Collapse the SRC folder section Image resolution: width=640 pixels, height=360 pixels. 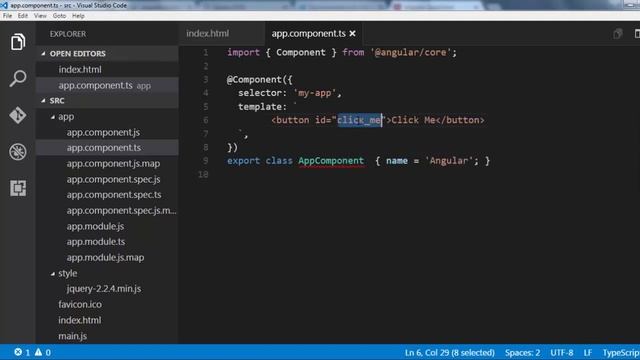[x=43, y=100]
